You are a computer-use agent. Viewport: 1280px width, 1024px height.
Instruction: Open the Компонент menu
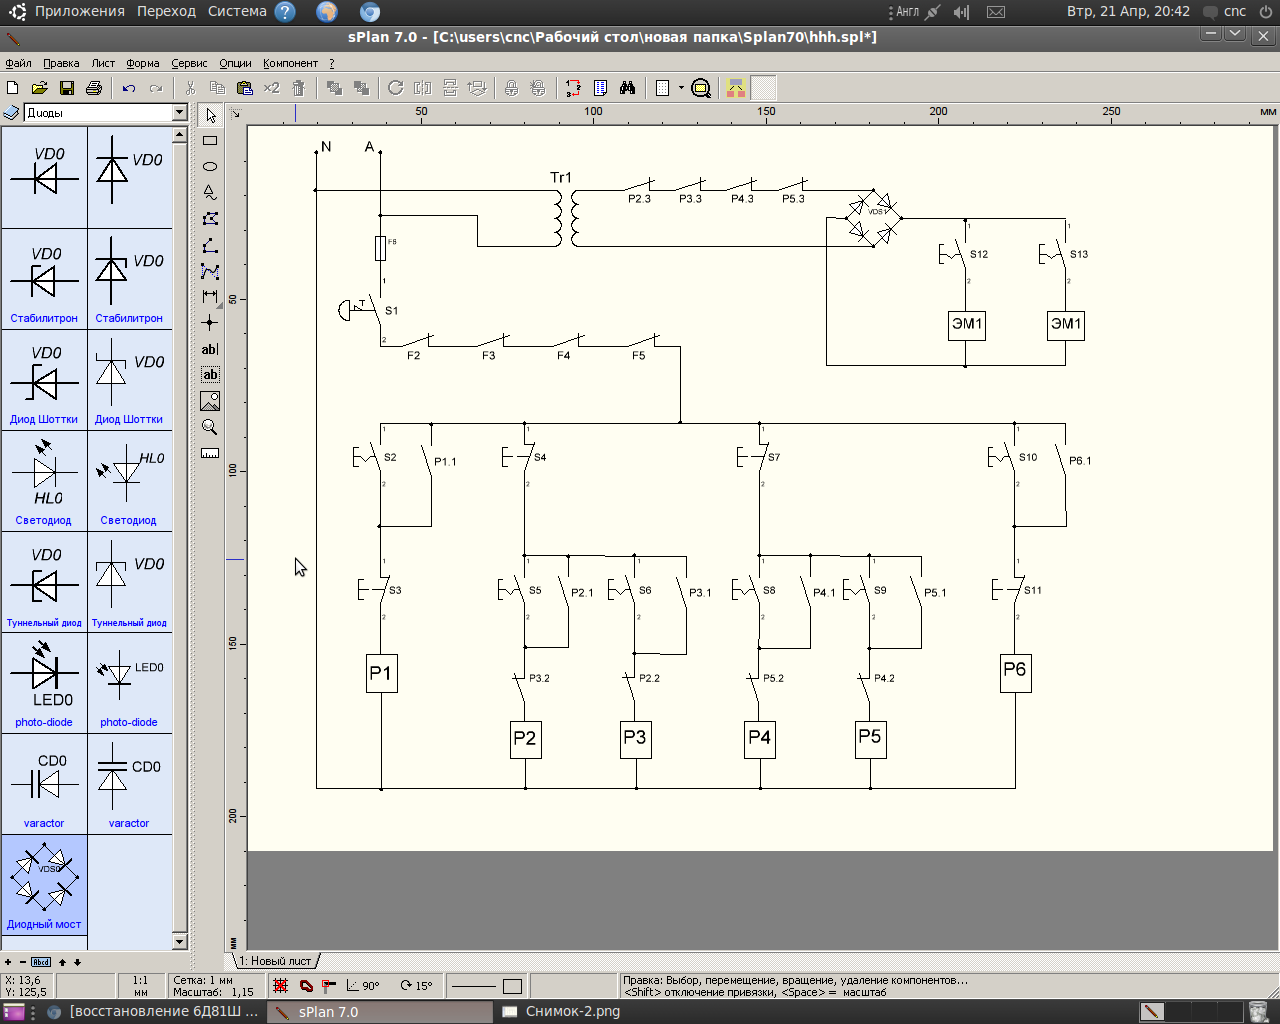290,63
